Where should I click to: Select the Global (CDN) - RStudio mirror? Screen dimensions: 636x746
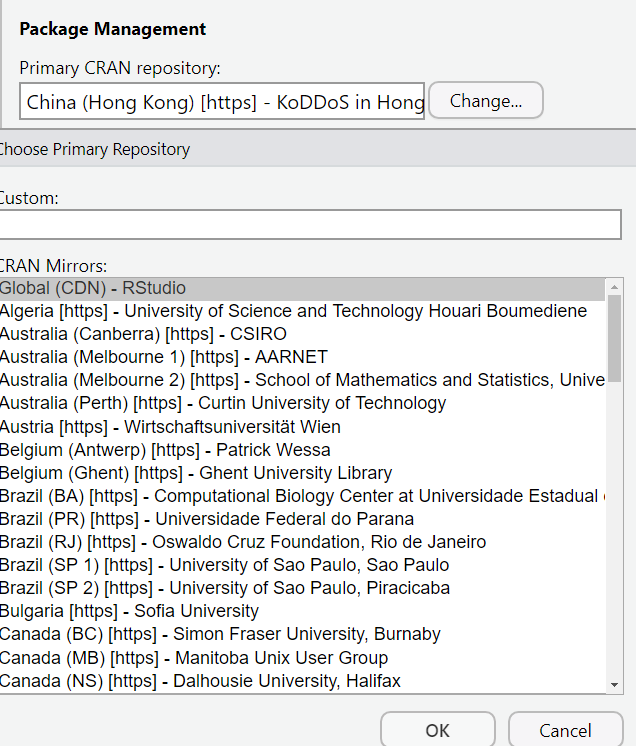(x=303, y=288)
